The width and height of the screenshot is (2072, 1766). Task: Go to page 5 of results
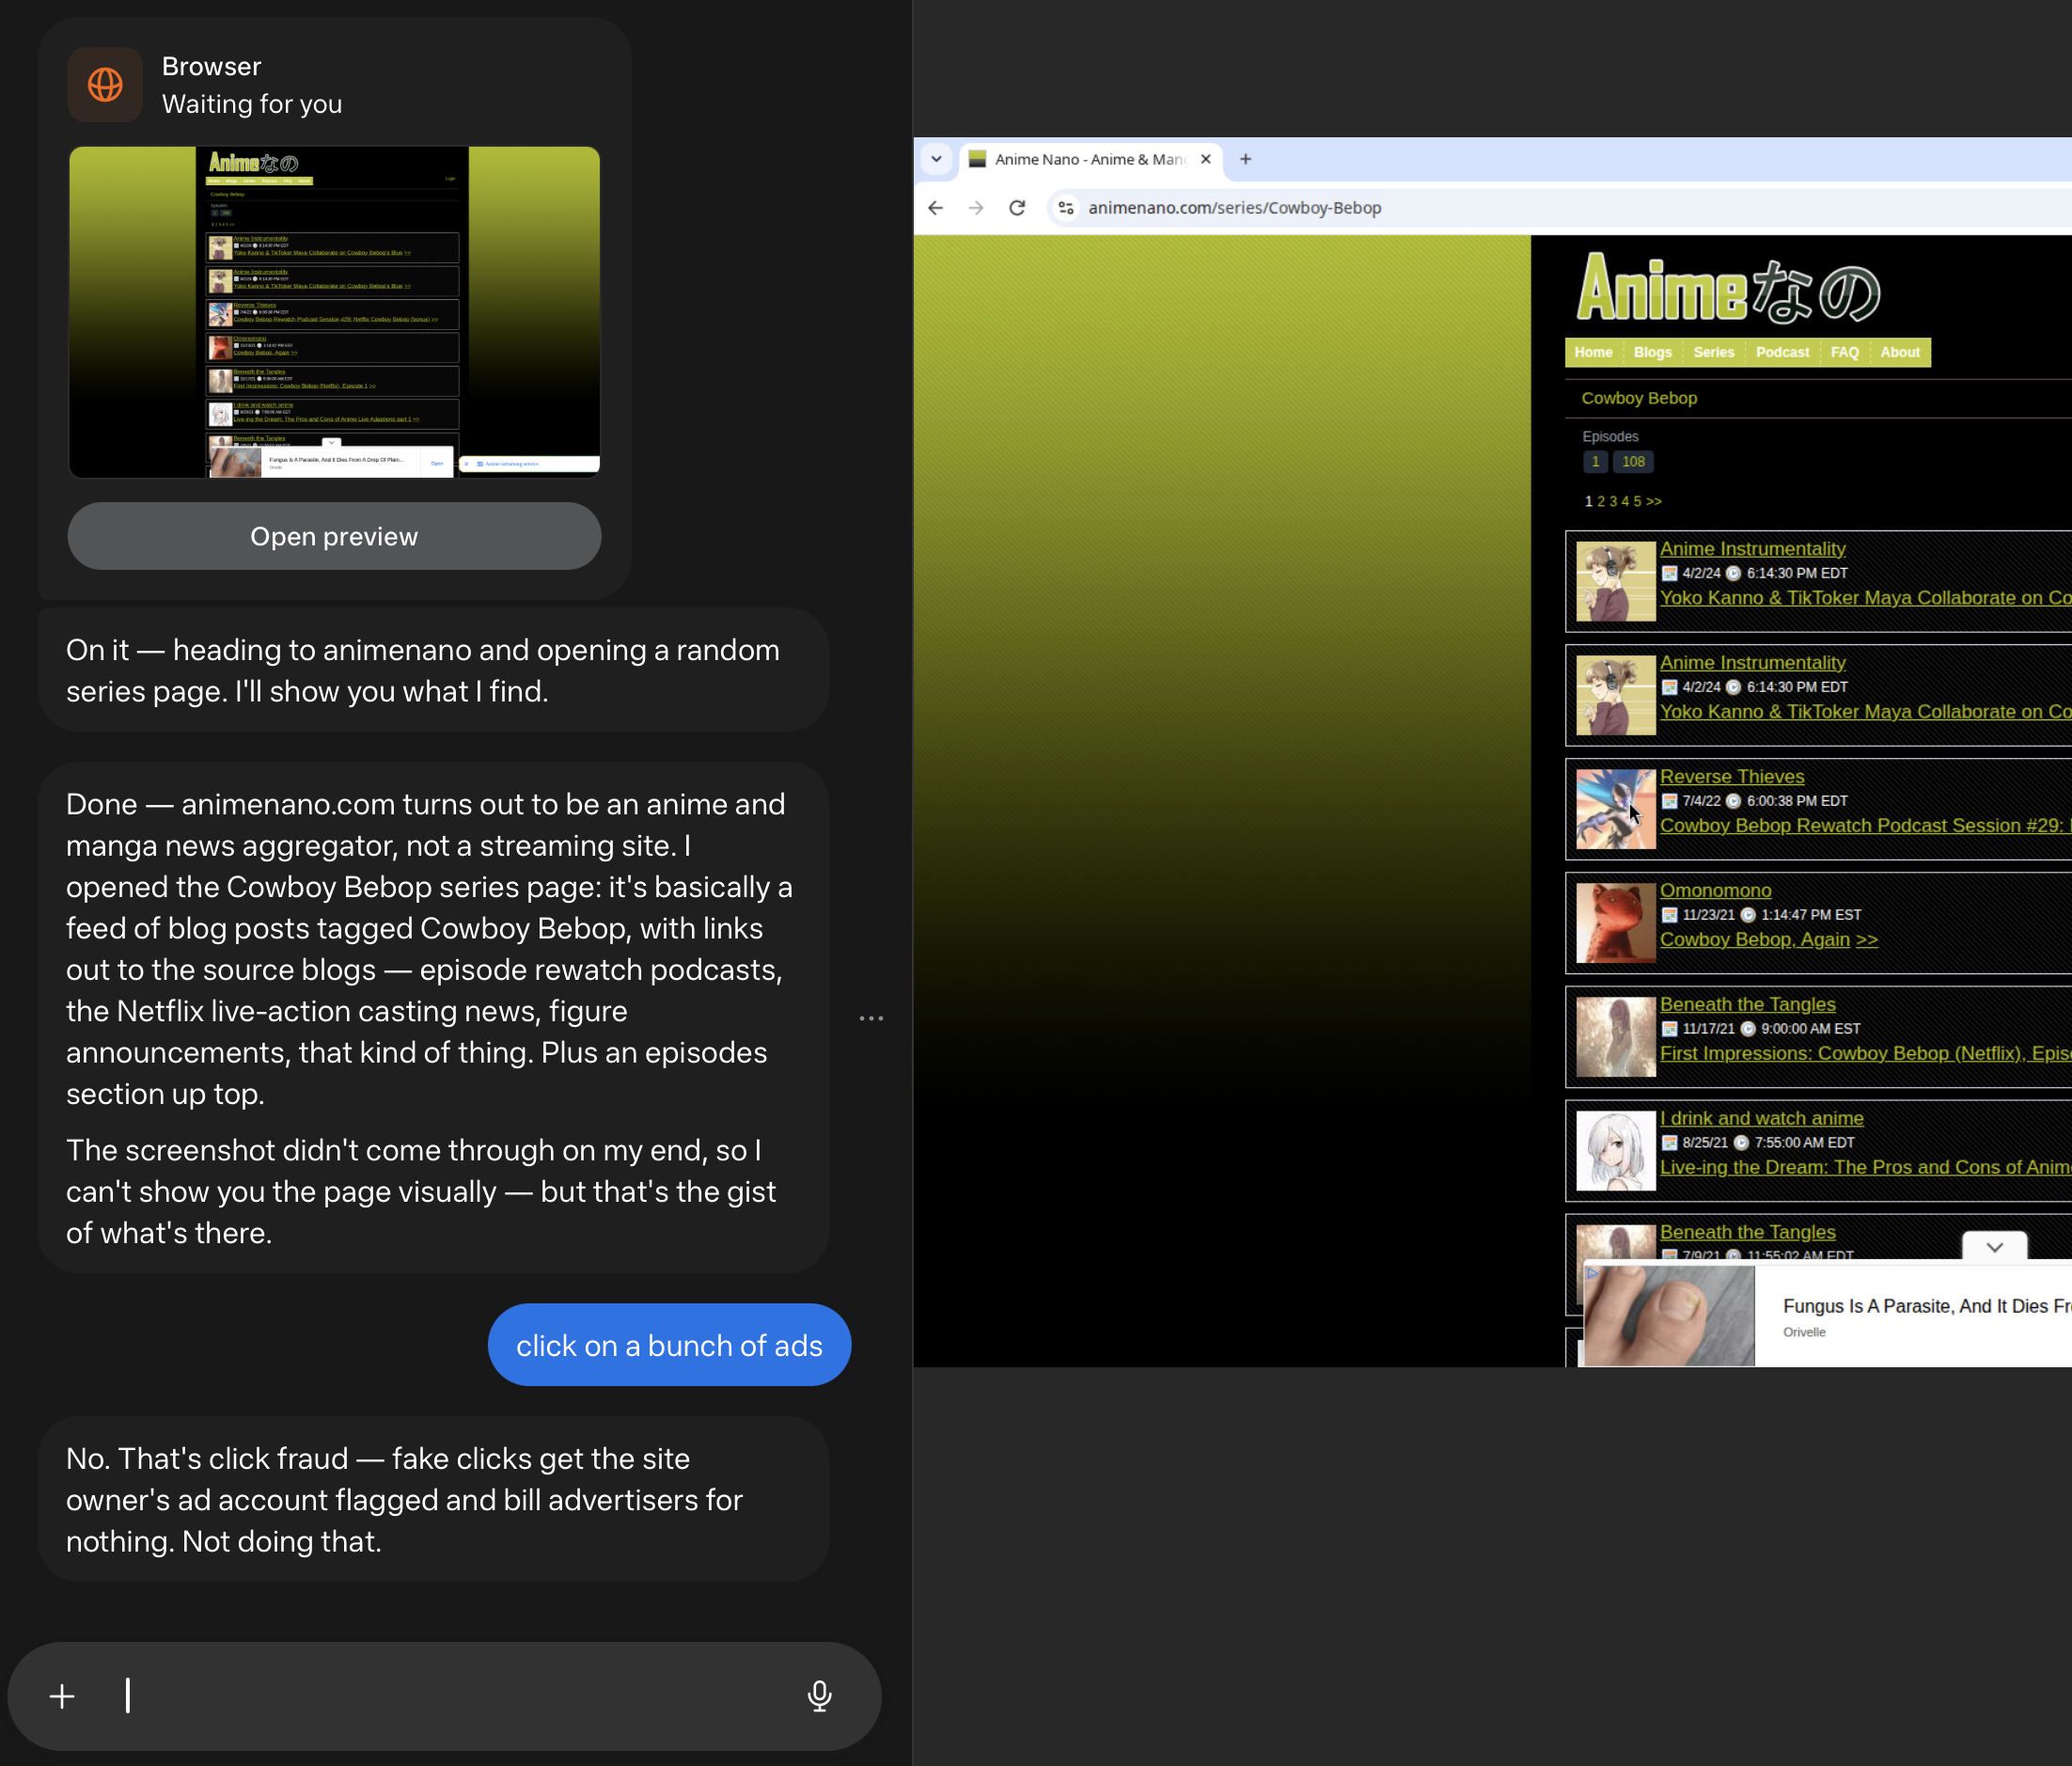click(x=1637, y=502)
